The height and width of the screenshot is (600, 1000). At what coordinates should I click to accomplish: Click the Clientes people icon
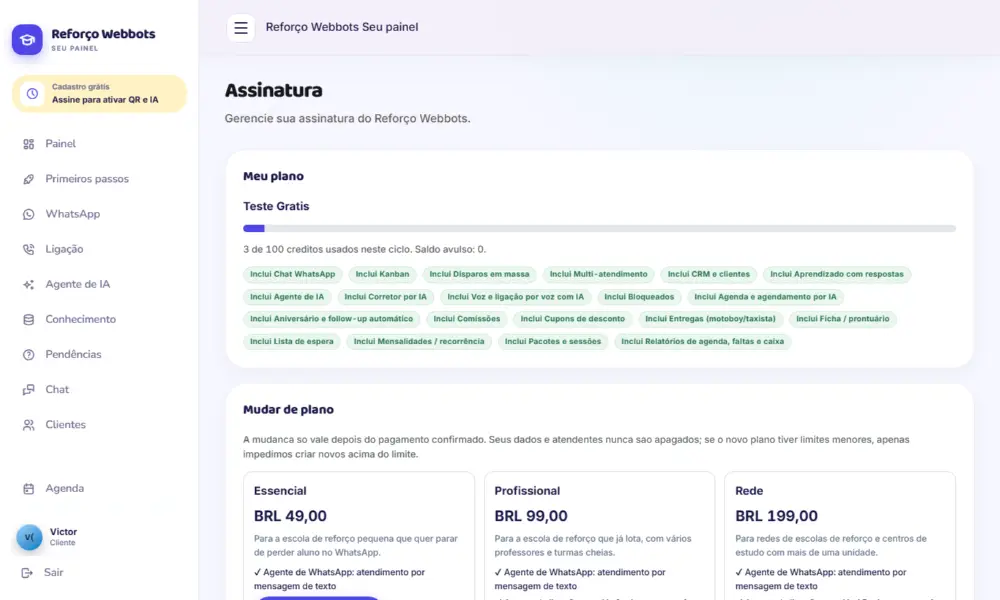pos(29,425)
